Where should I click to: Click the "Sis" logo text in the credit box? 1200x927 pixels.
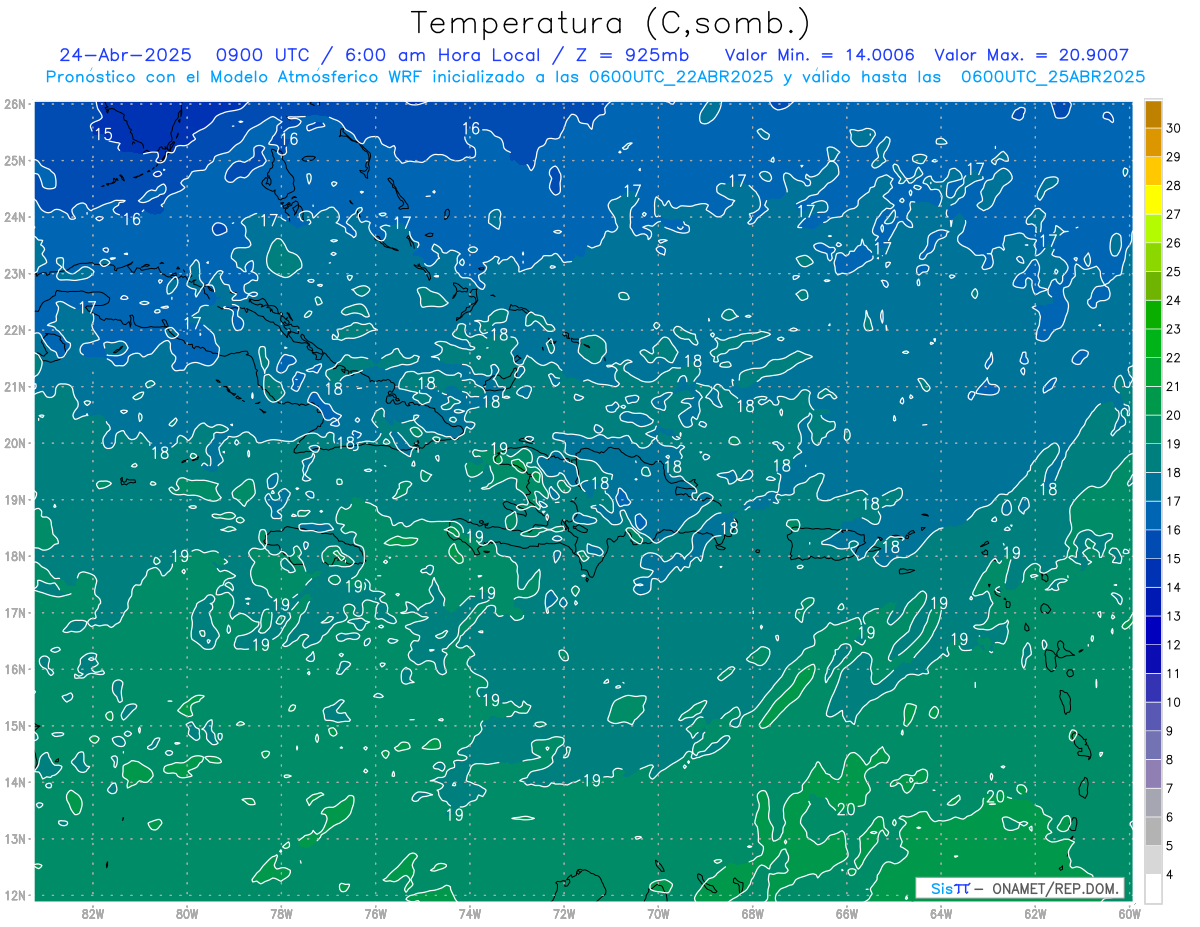pyautogui.click(x=943, y=888)
